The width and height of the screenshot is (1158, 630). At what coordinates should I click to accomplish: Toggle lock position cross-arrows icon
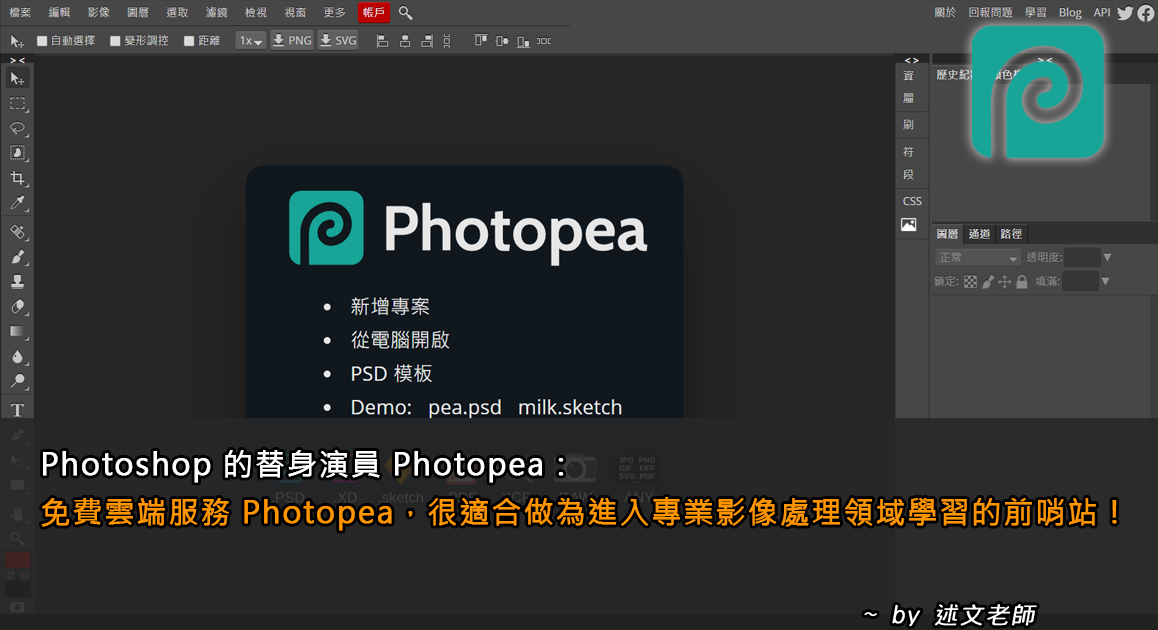coord(1004,281)
